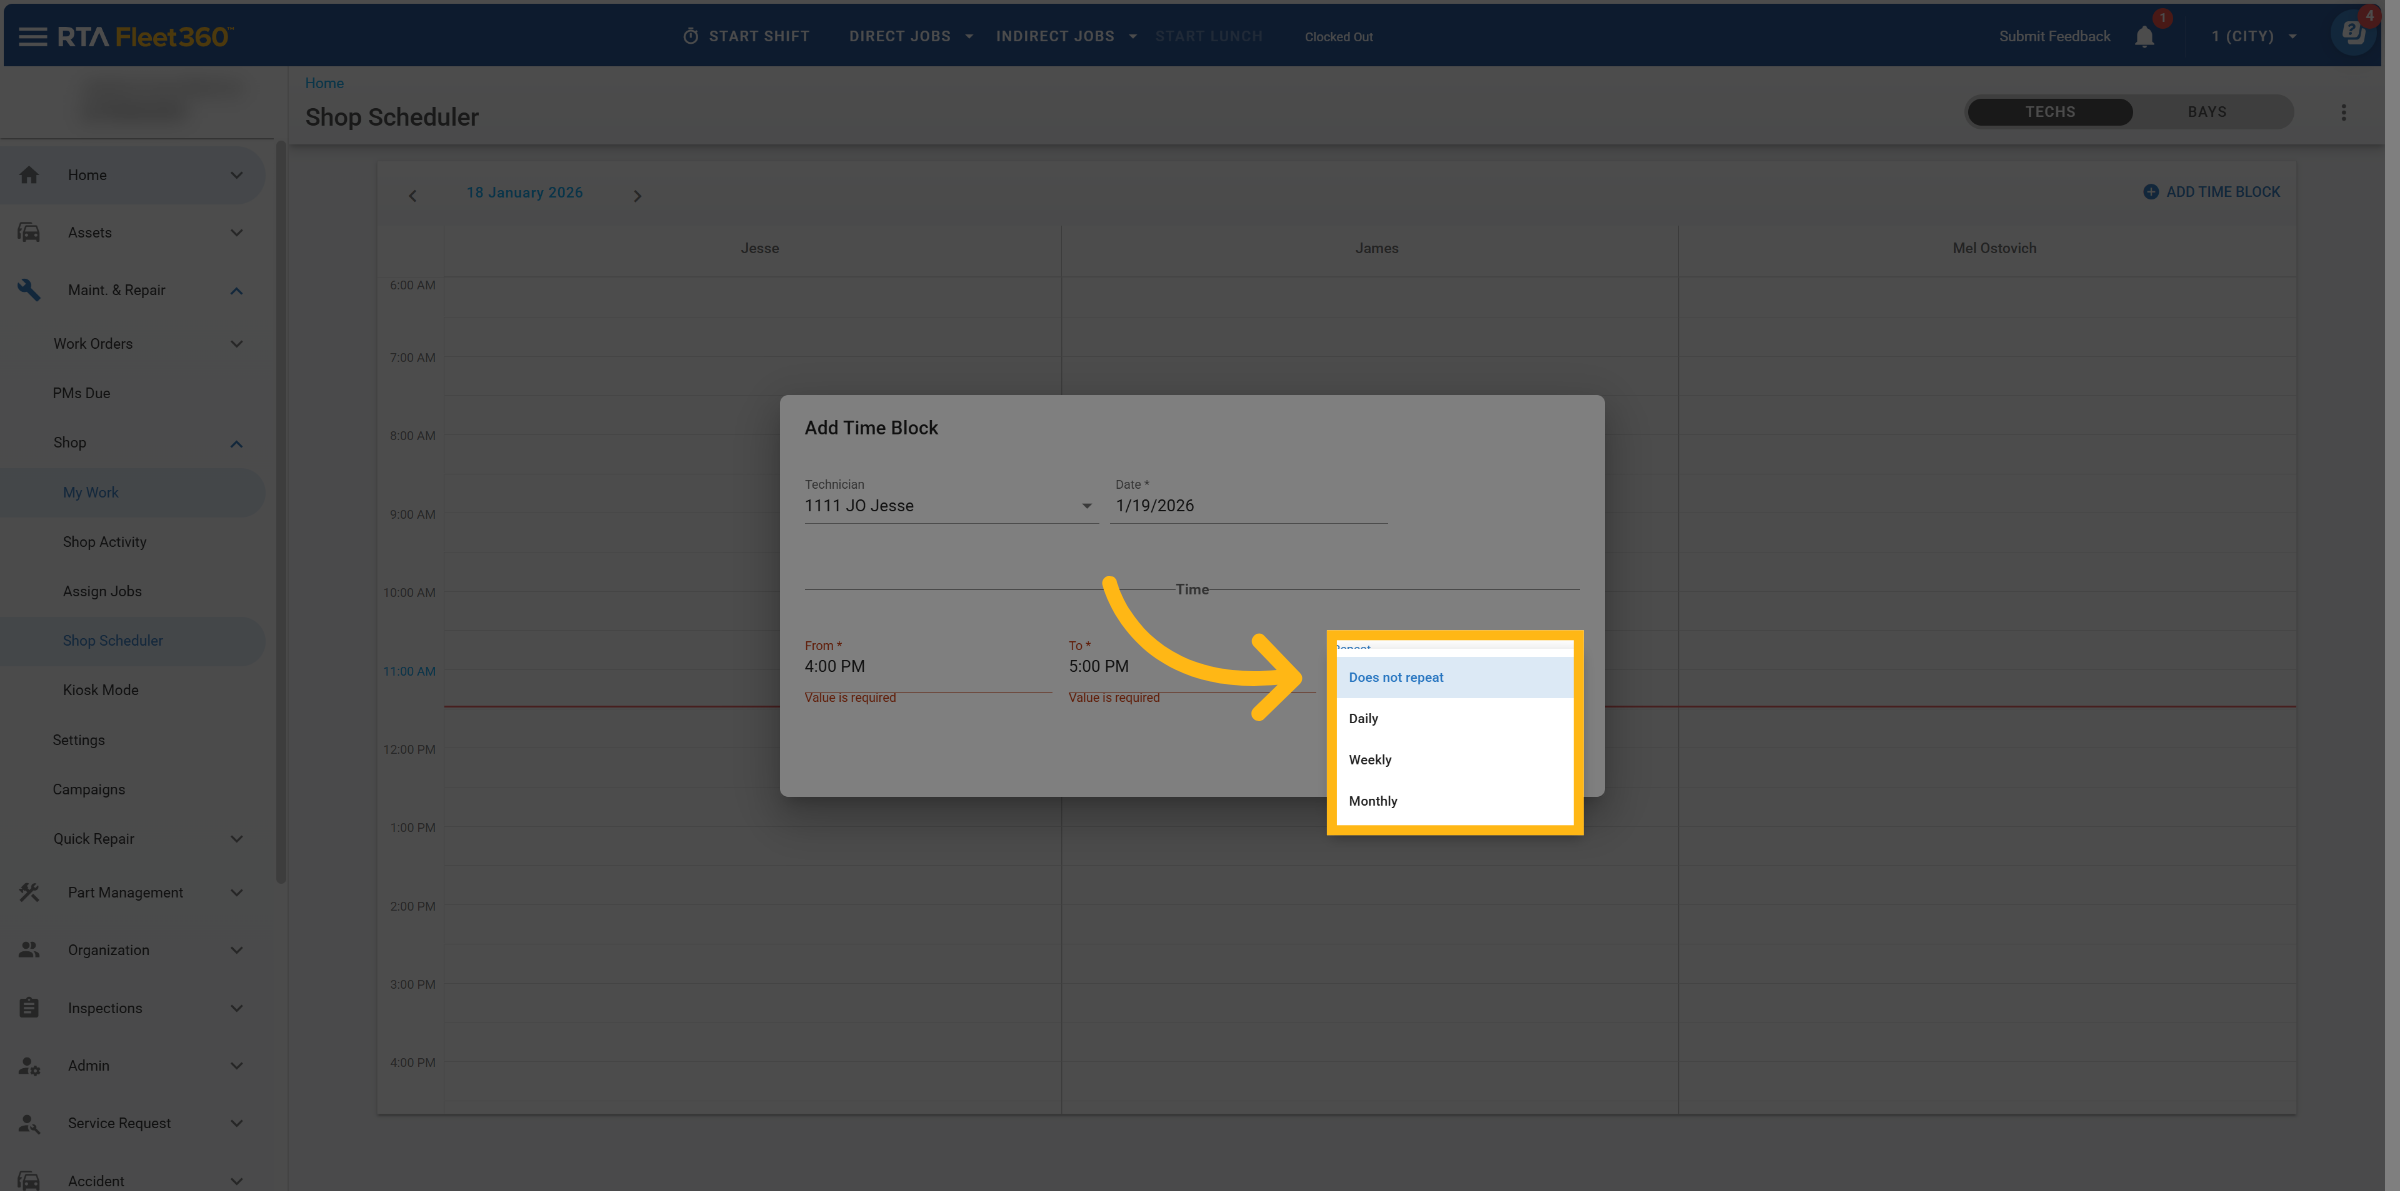Select Does not repeat option
This screenshot has height=1191, width=2400.
point(1396,678)
